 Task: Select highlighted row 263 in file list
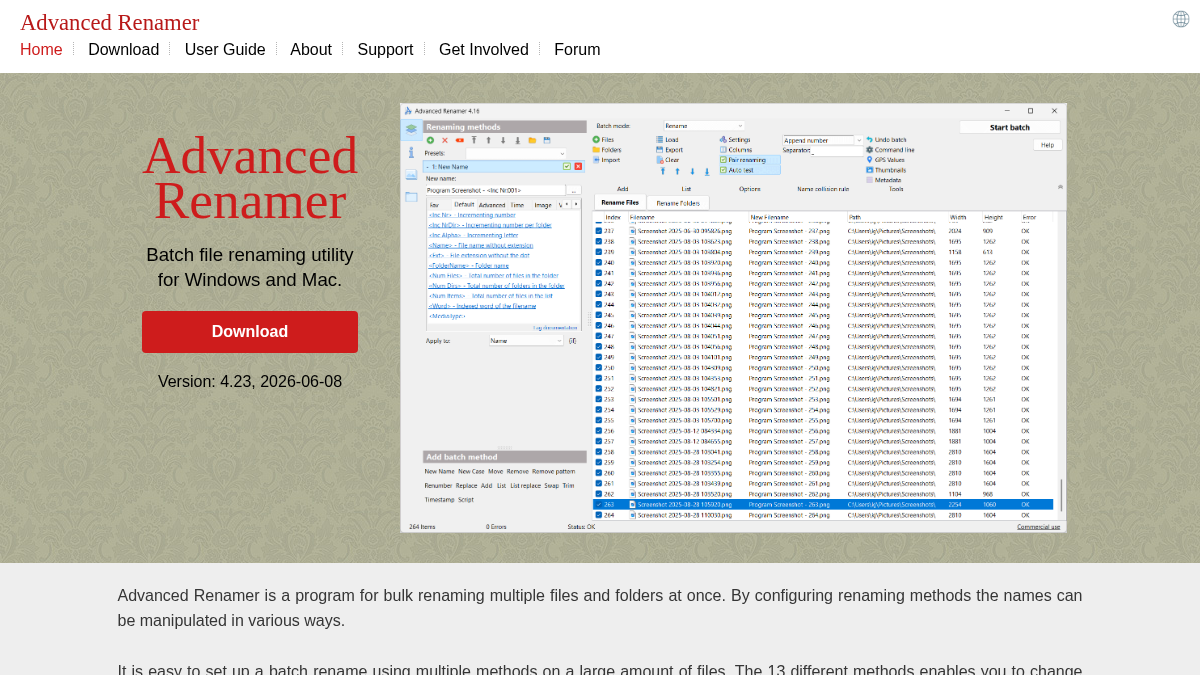click(x=823, y=504)
